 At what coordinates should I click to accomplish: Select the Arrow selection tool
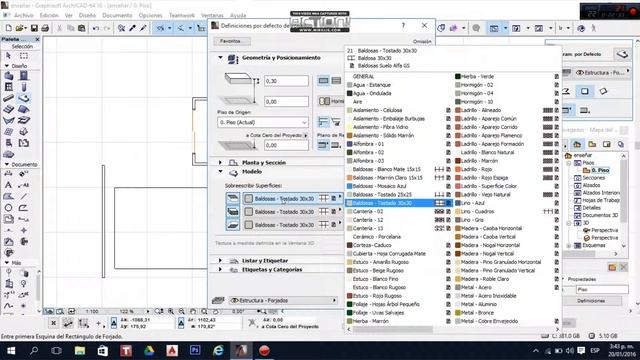[8, 55]
